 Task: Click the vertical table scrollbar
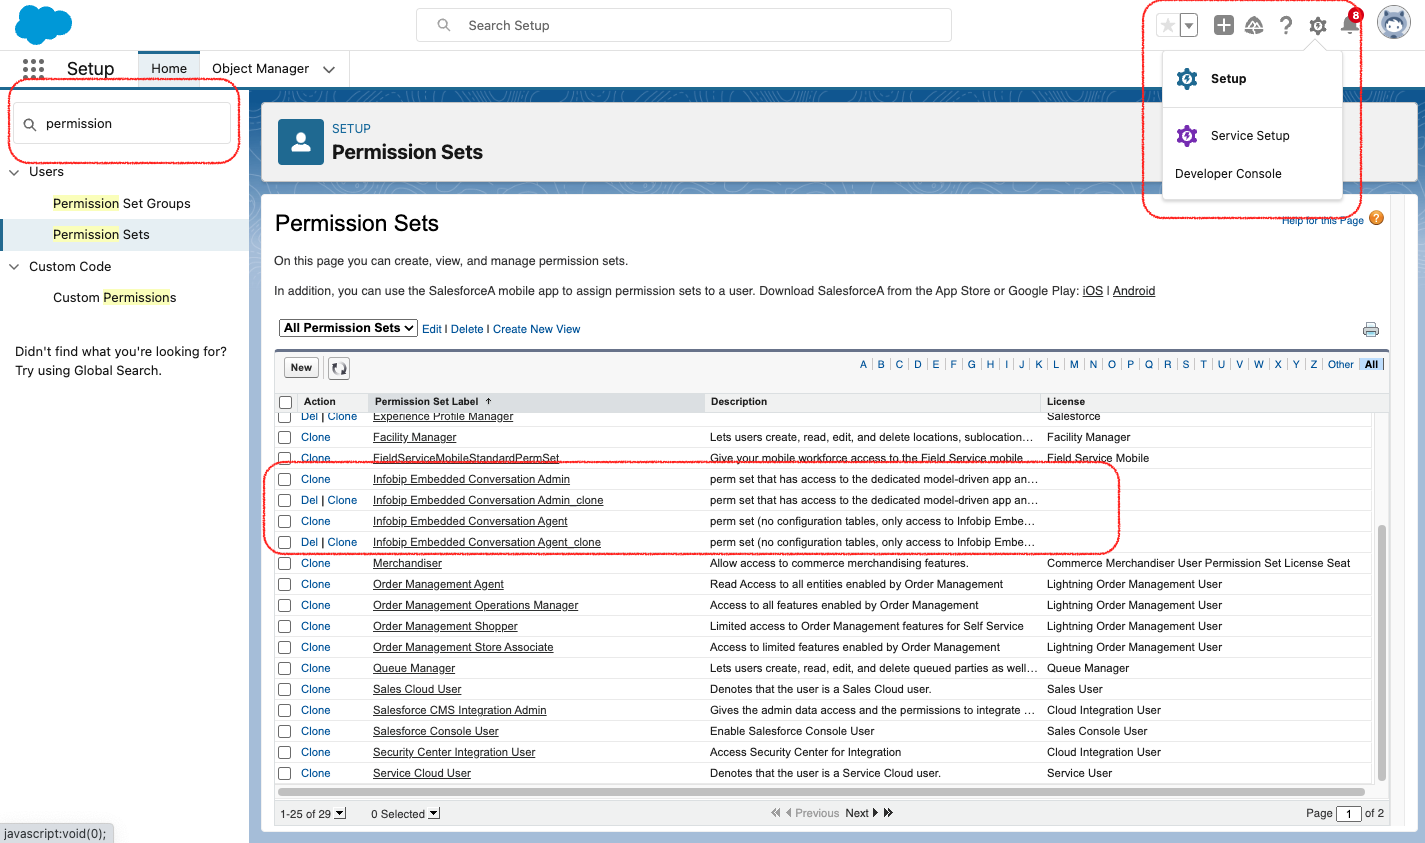point(1382,652)
